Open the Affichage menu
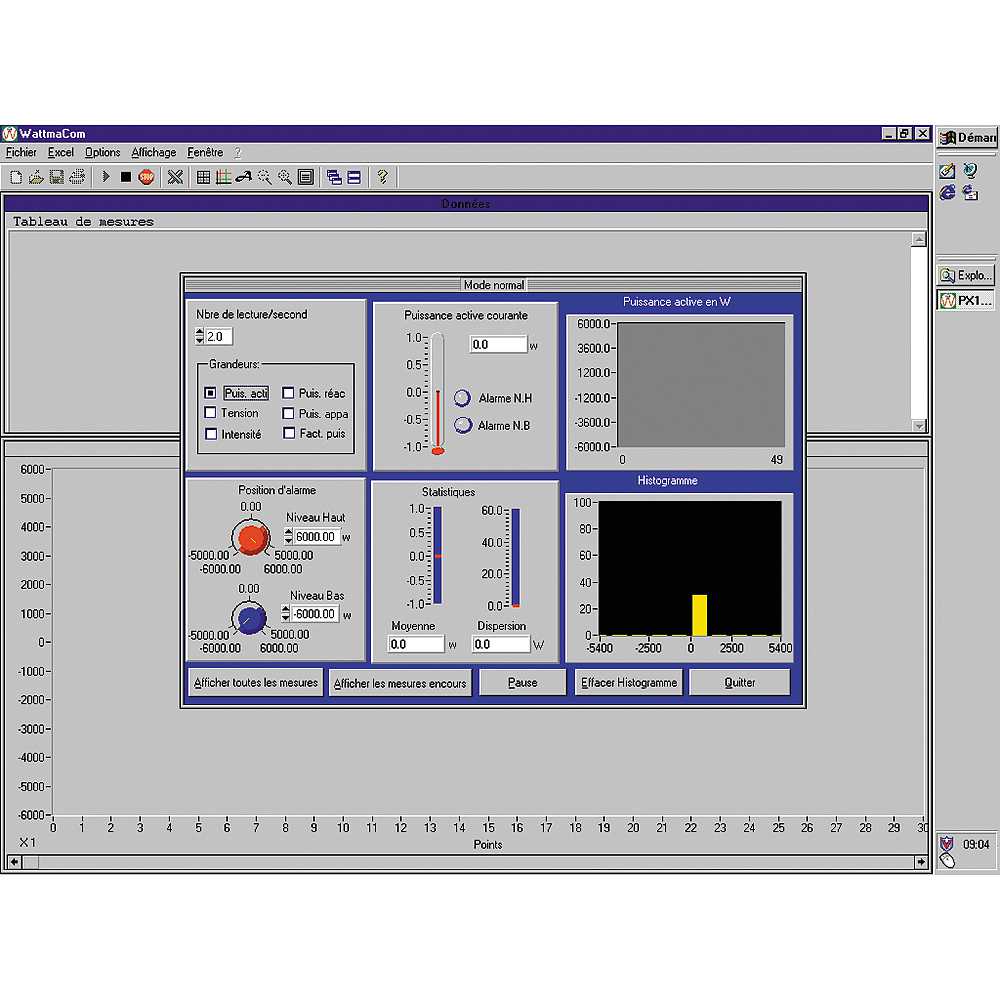The height and width of the screenshot is (1000, 1000). pos(153,153)
